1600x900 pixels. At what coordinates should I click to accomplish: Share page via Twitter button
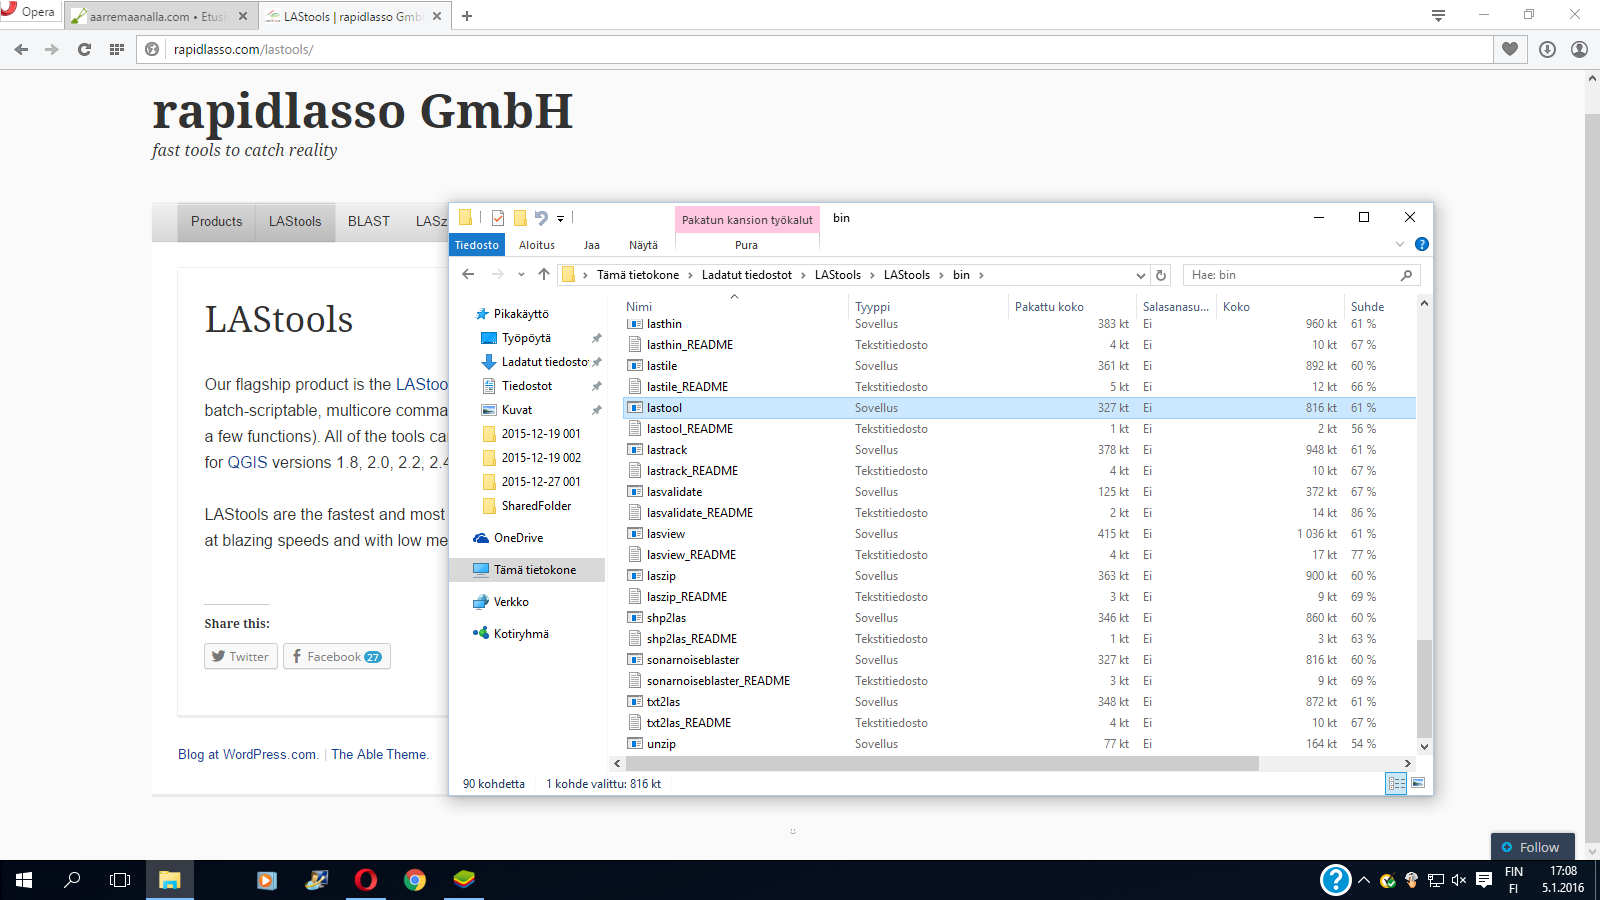coord(241,657)
